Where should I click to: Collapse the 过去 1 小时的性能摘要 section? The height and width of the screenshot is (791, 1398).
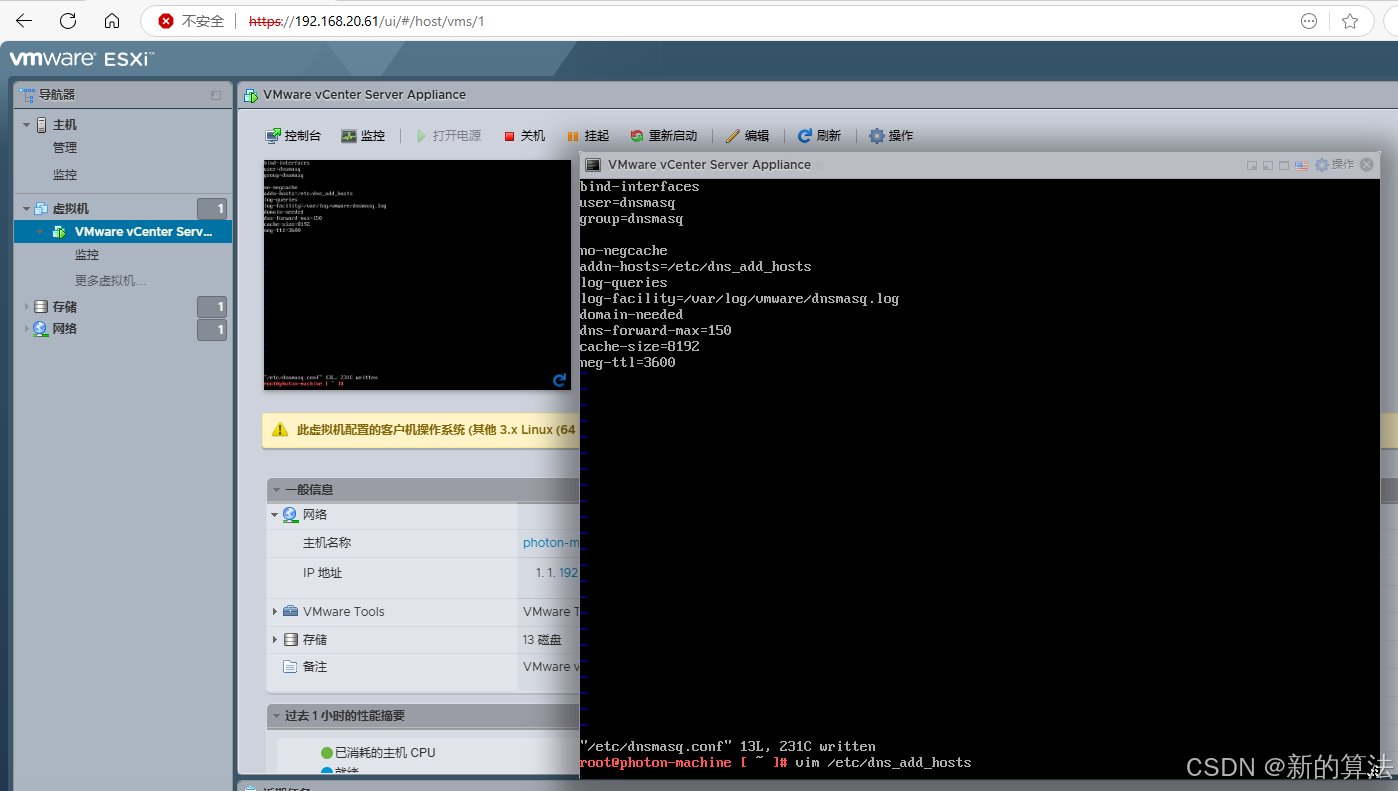(276, 716)
